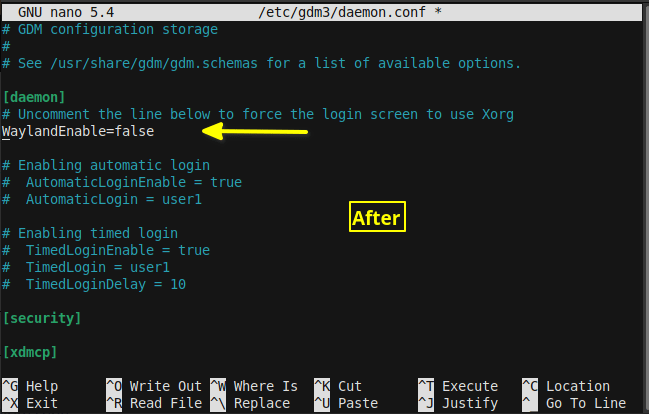Click the ^W Where Is shortcut
This screenshot has height=414, width=649.
[254, 386]
